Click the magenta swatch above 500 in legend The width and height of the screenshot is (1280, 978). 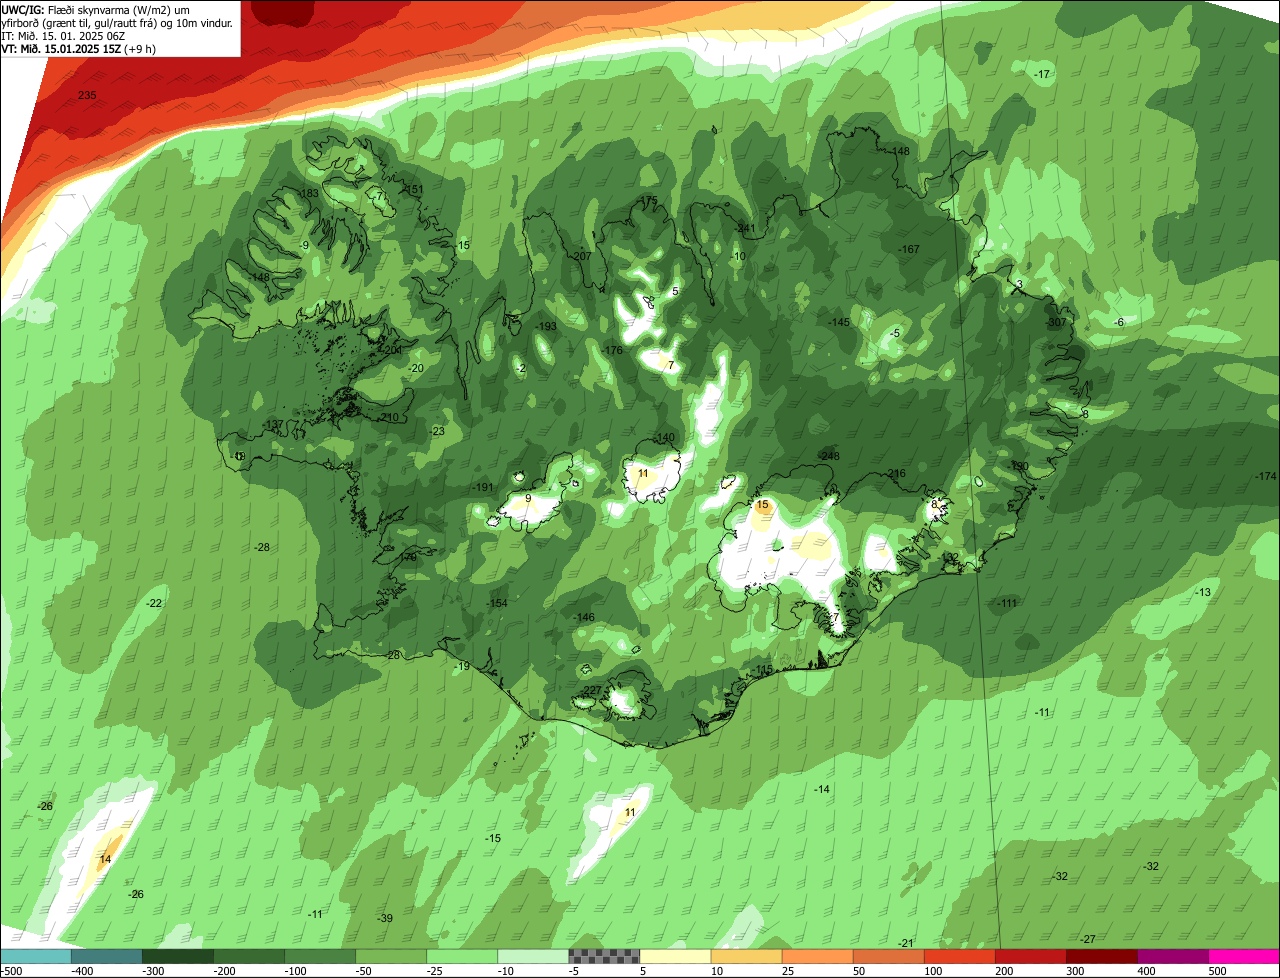pyautogui.click(x=1244, y=956)
